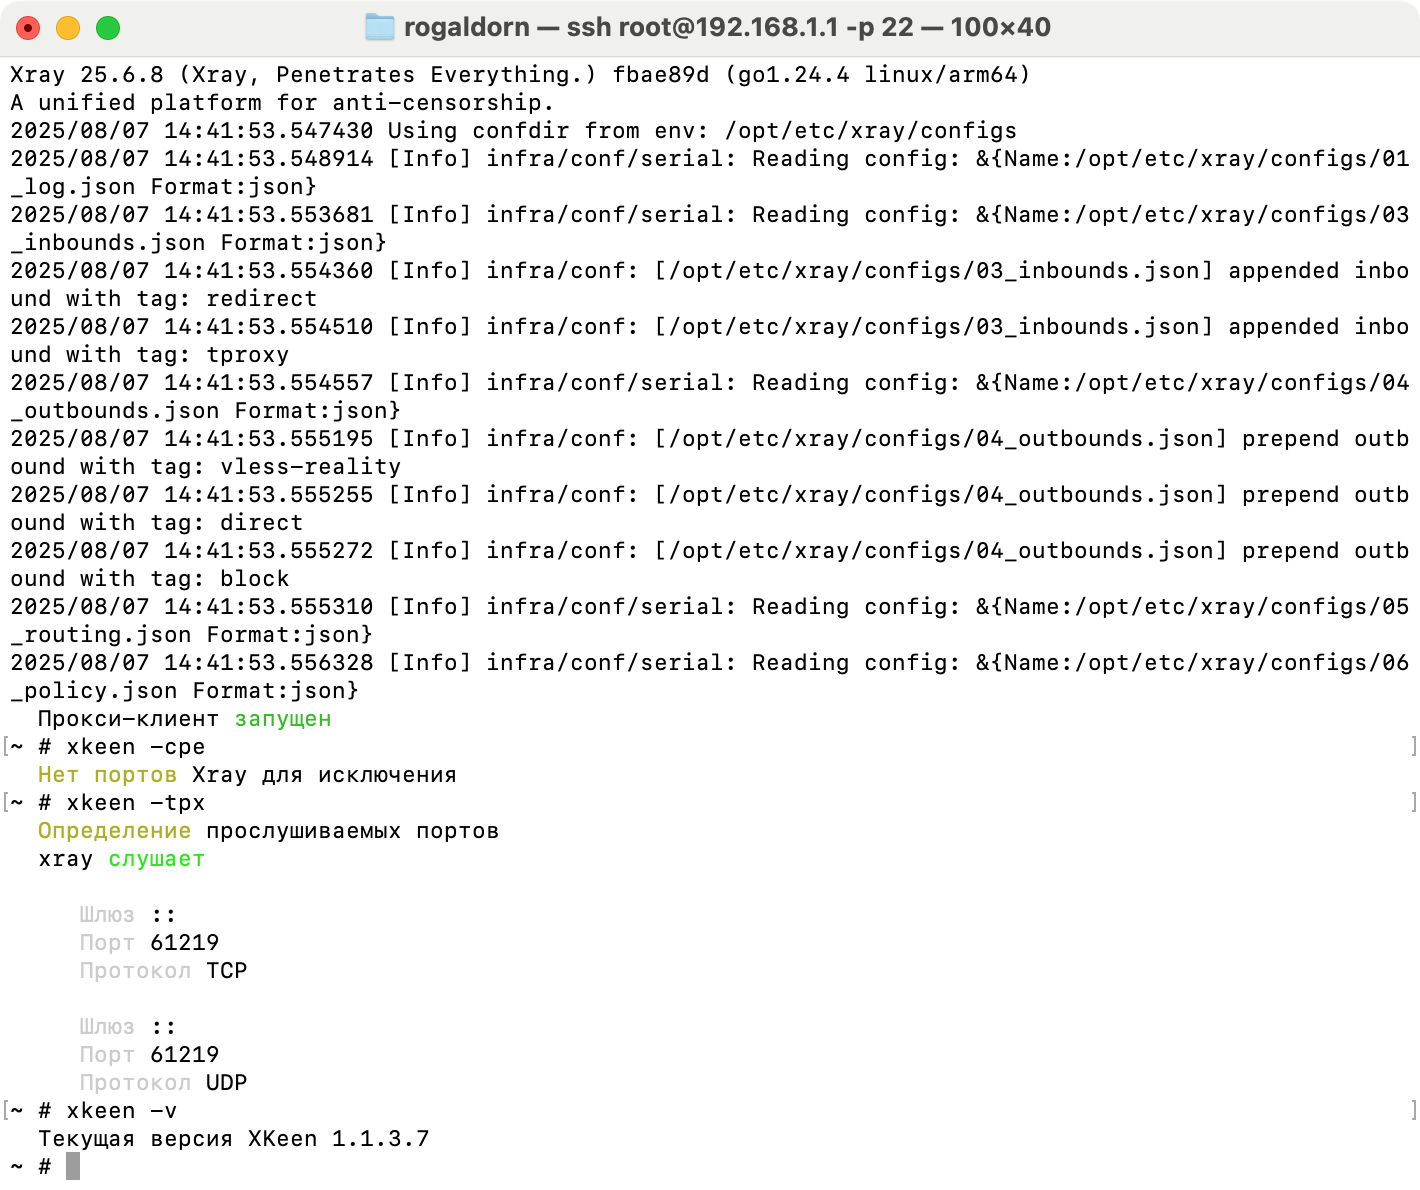Click the "TCP" protocol value
The image size is (1420, 1190).
(226, 971)
